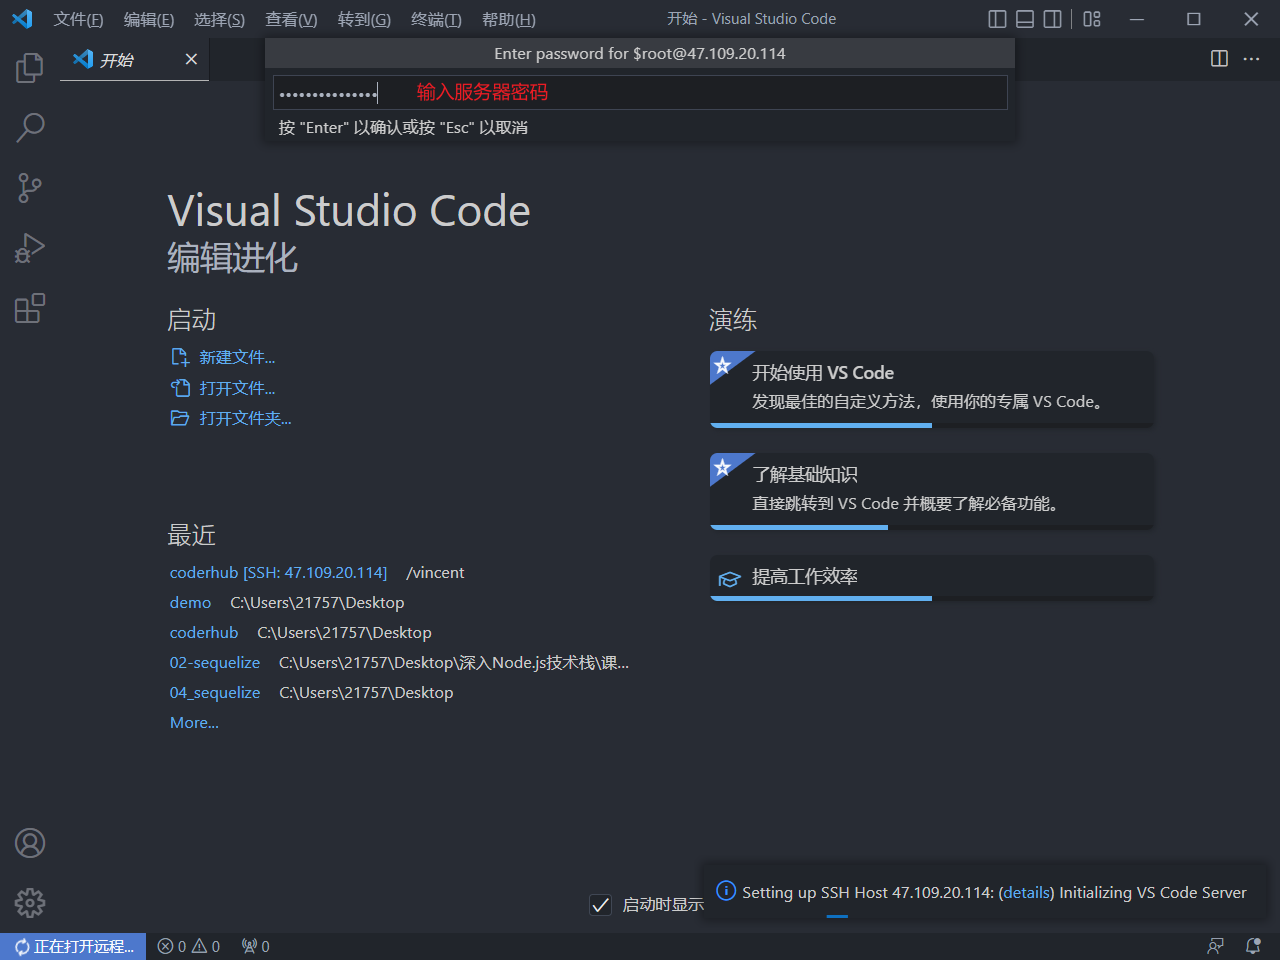The width and height of the screenshot is (1280, 960).
Task: Open recent coderhub [SSH: 47.109.20.114]
Action: click(278, 572)
